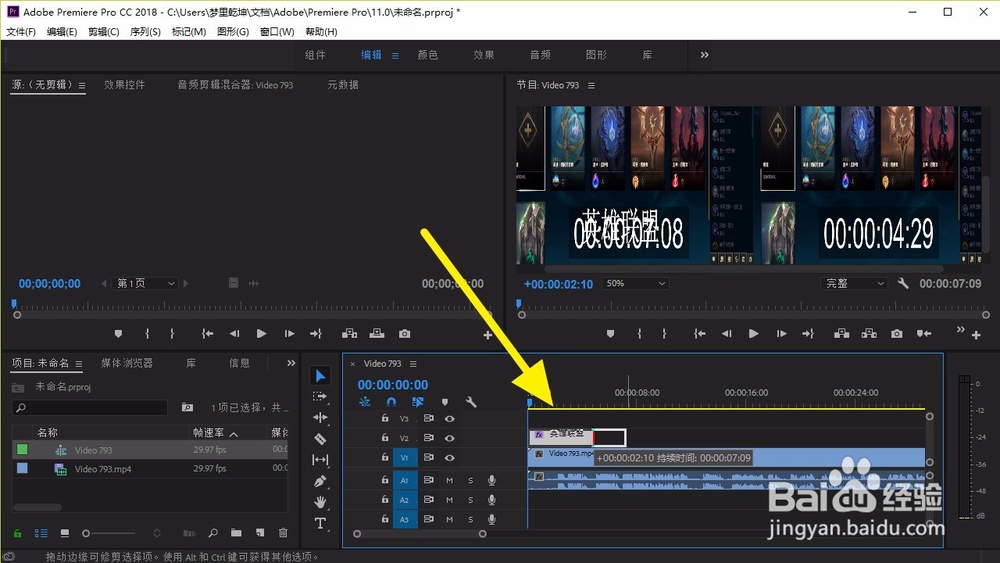1000x563 pixels.
Task: Select the Track Select Forward tool
Action: (320, 397)
